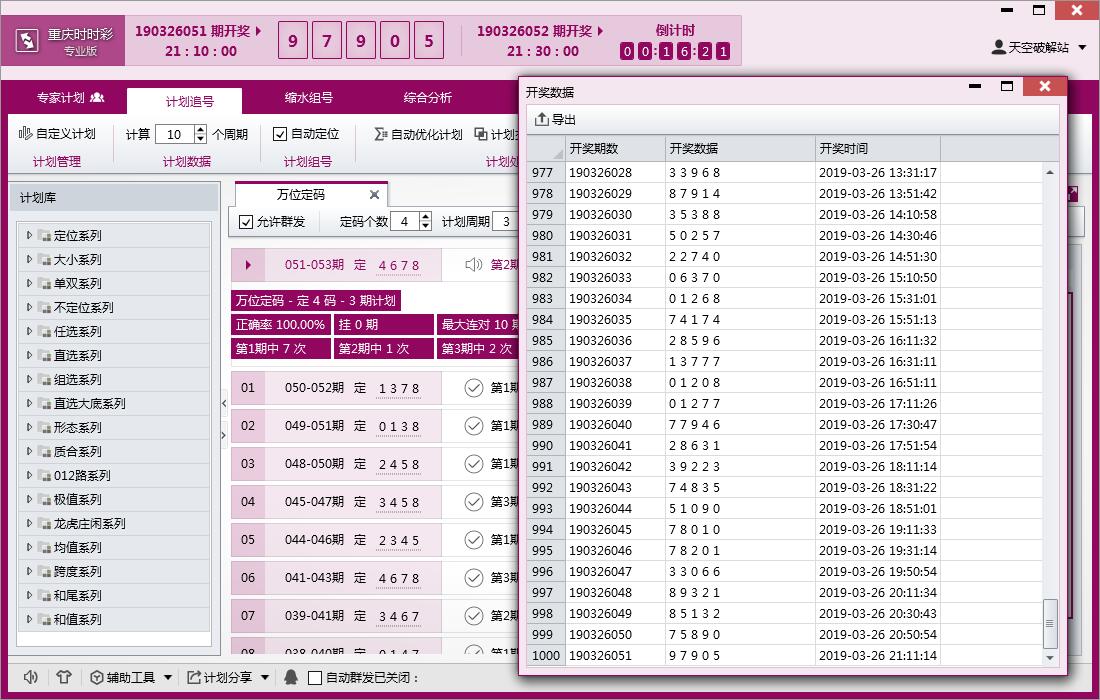The height and width of the screenshot is (700, 1100).
Task: Expand the 不定位系列 tree node
Action: pyautogui.click(x=29, y=307)
